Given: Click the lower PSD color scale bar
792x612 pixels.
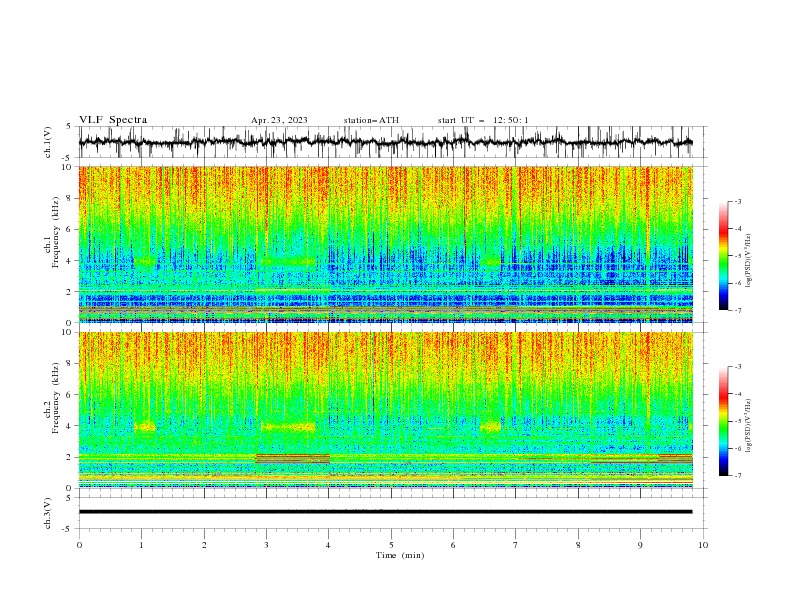Looking at the screenshot, I should click(723, 421).
